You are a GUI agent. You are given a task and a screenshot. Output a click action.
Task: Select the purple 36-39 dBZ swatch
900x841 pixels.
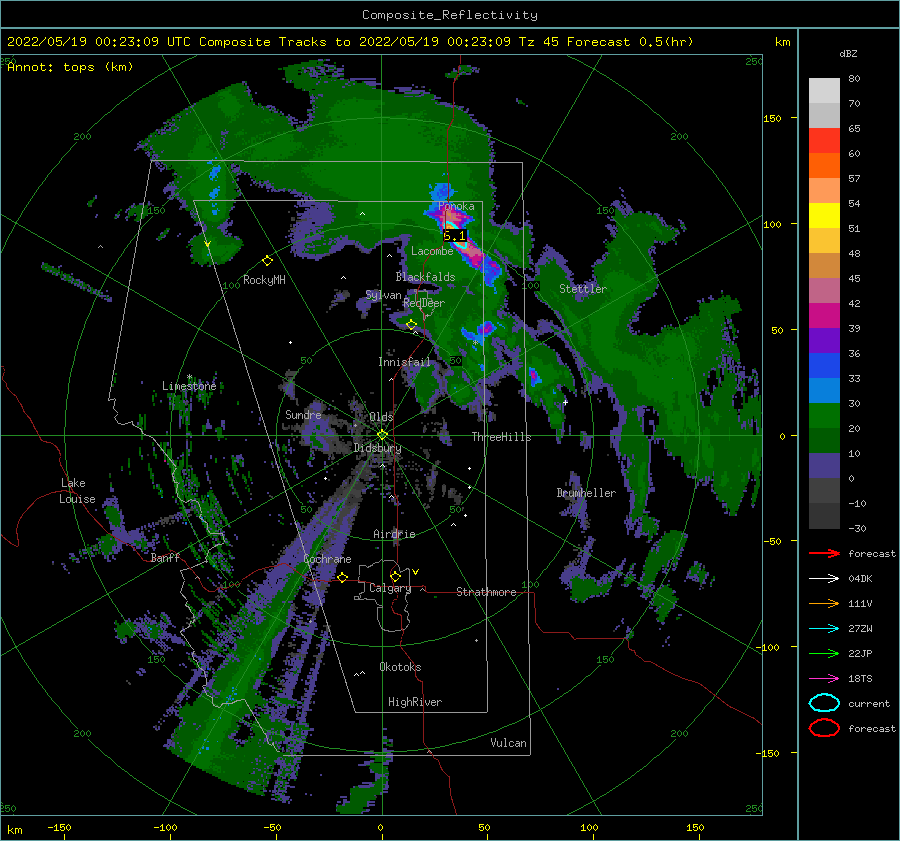coord(824,341)
